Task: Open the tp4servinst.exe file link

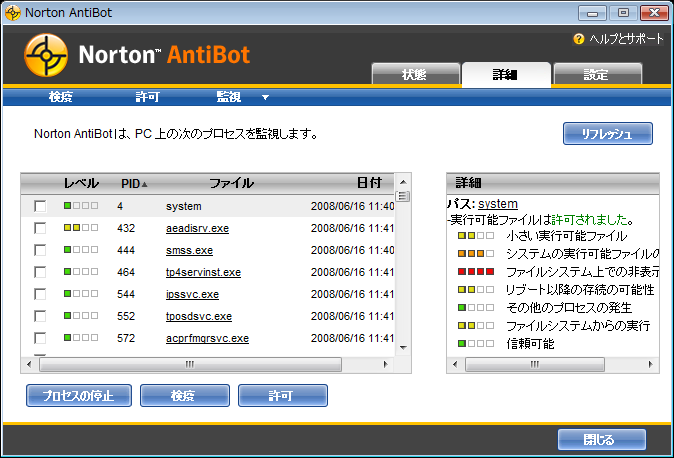Action: [203, 272]
